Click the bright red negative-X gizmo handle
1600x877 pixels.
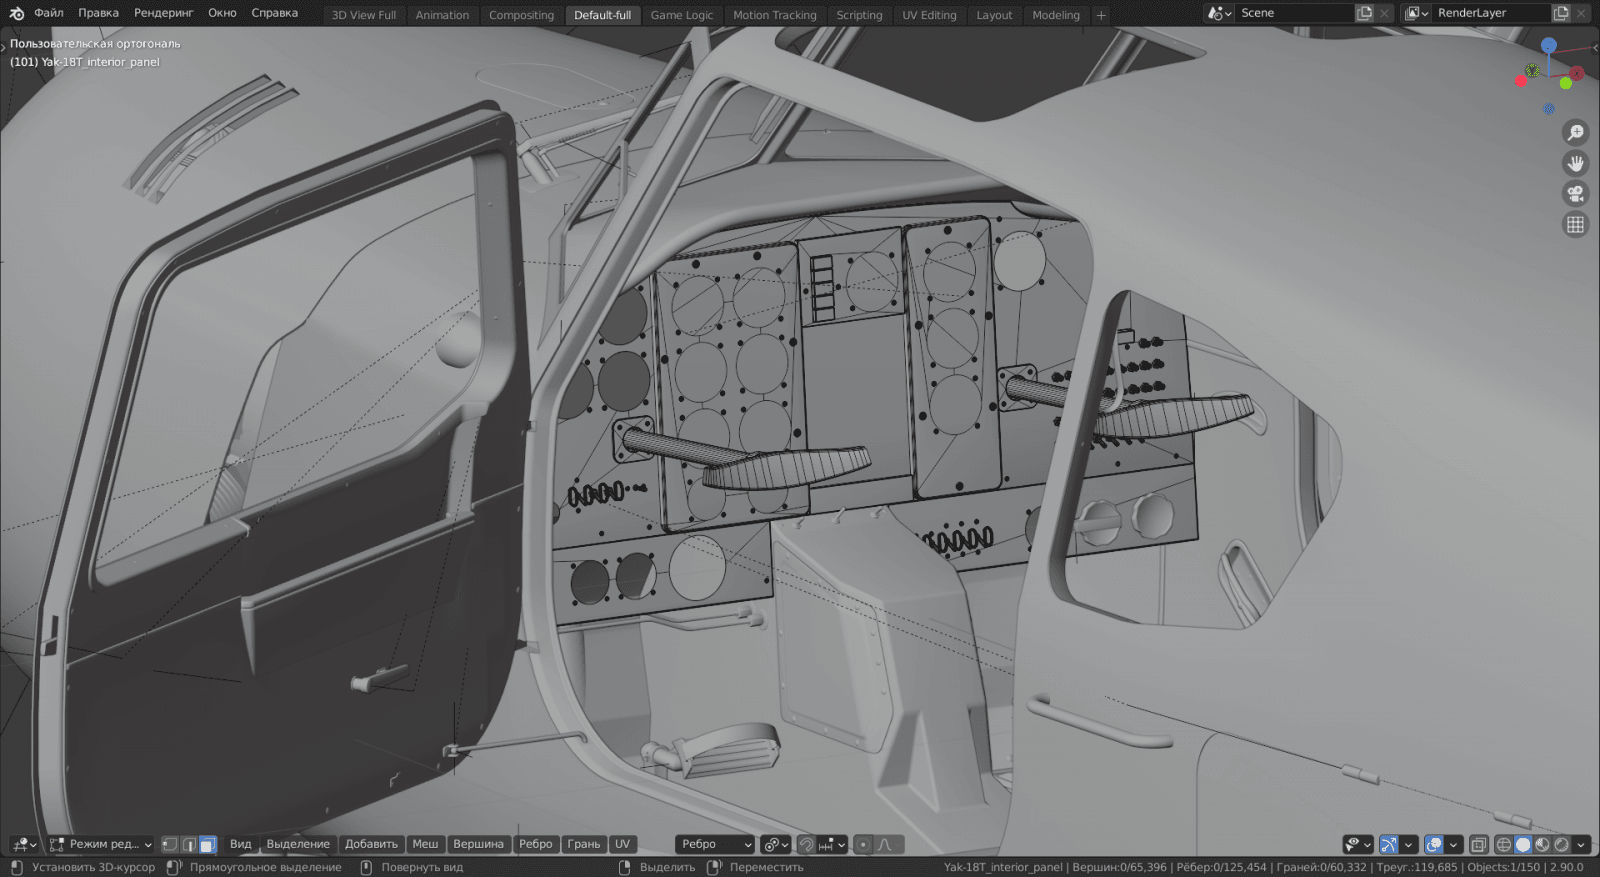1521,81
